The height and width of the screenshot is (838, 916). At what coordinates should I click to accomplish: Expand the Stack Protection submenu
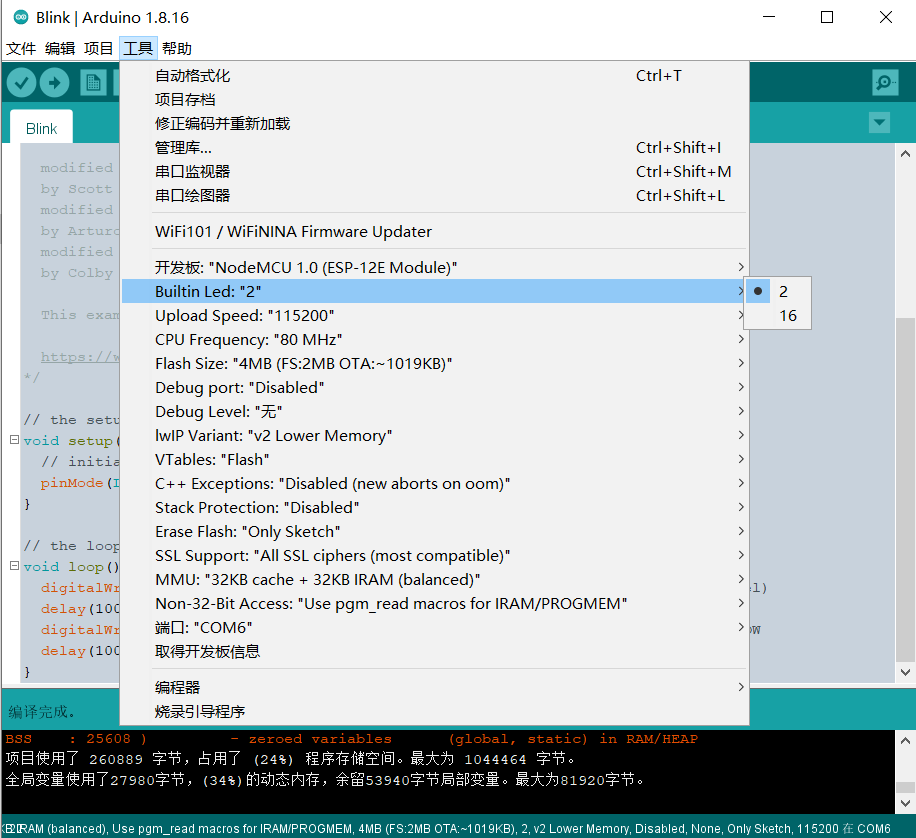[435, 507]
